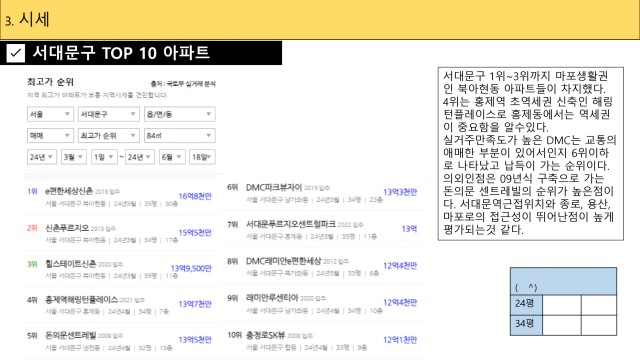This screenshot has width=640, height=360.
Task: Click the 15억5천만 price
Action: tap(195, 233)
